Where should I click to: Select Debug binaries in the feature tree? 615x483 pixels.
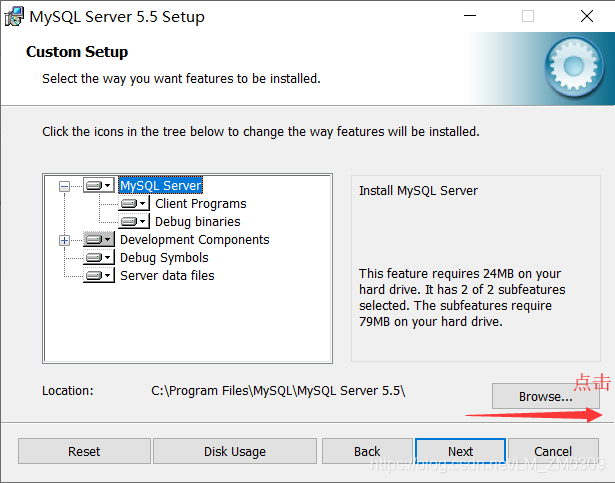pos(198,222)
